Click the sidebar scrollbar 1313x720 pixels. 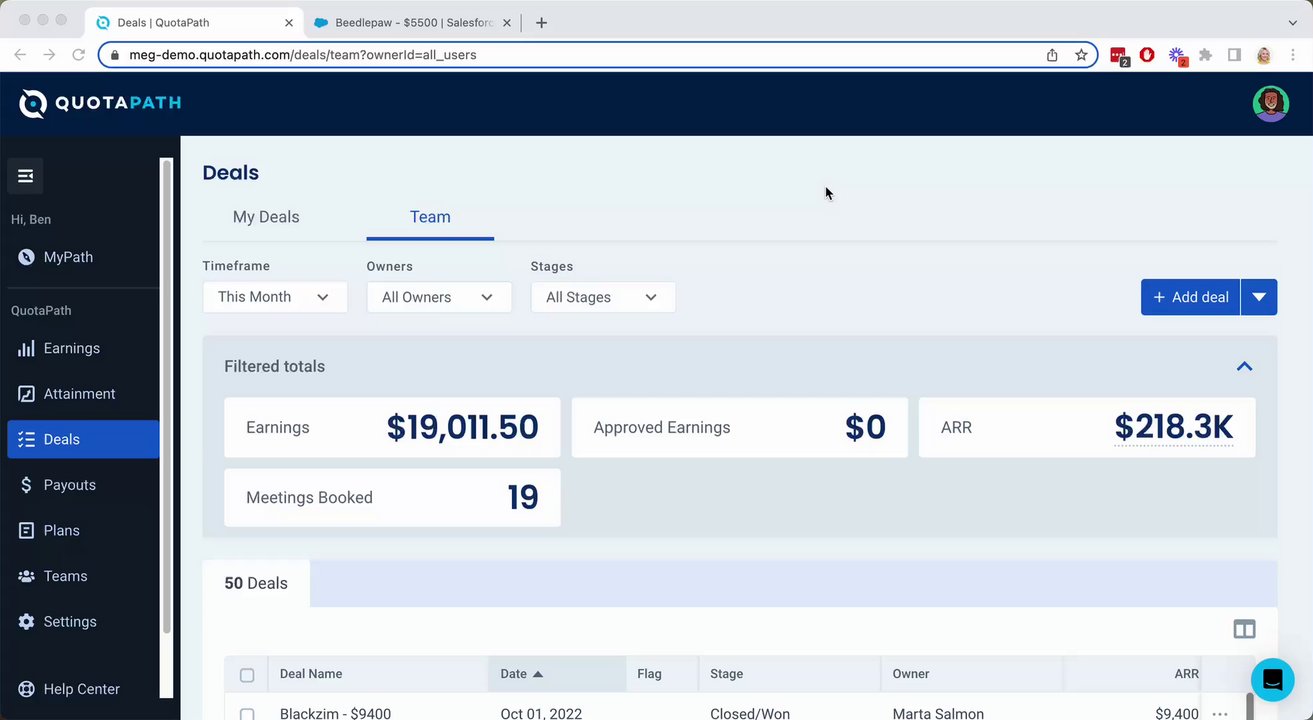pos(167,396)
